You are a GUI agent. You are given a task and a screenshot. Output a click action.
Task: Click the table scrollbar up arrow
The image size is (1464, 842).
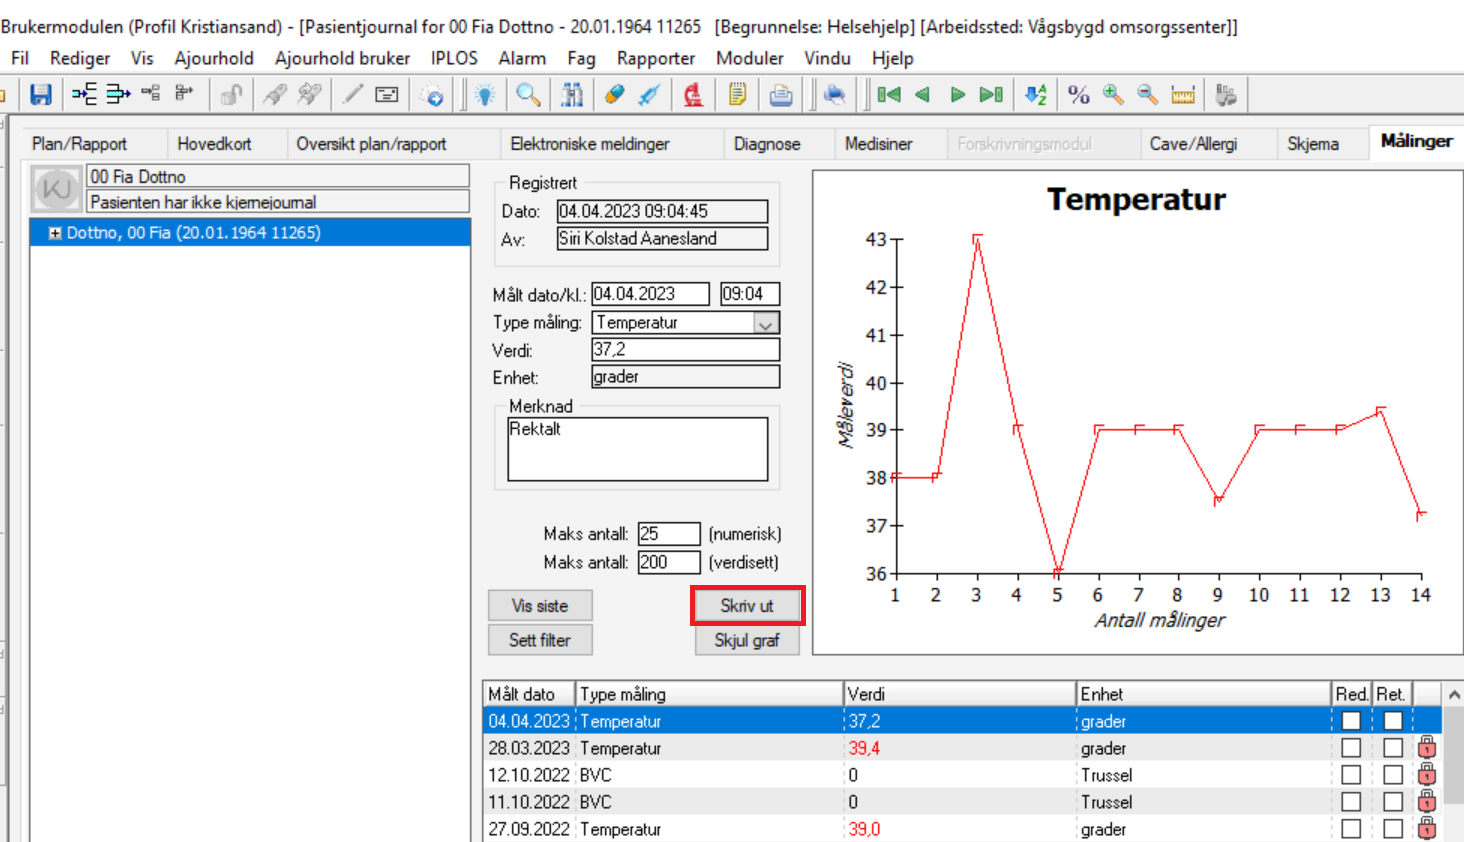coord(1454,694)
